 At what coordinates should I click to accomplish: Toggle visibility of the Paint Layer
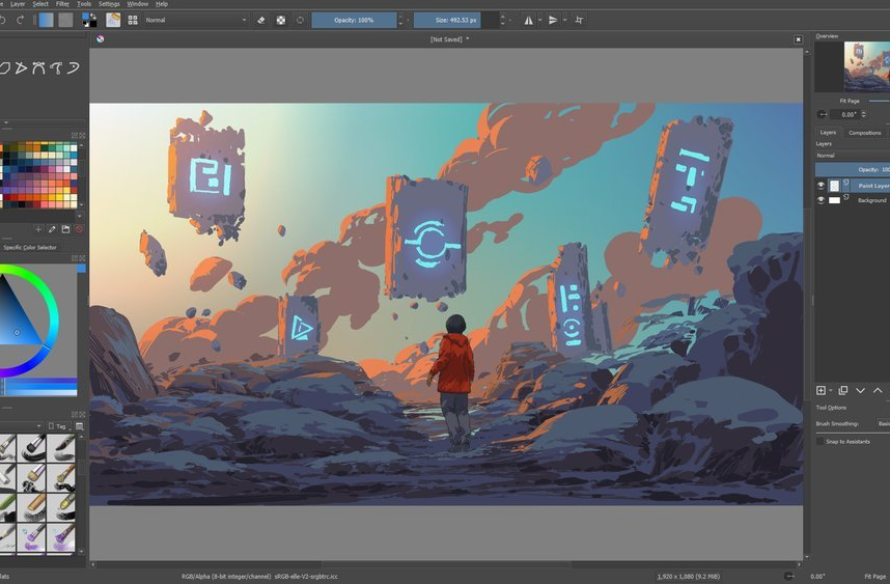(x=821, y=184)
